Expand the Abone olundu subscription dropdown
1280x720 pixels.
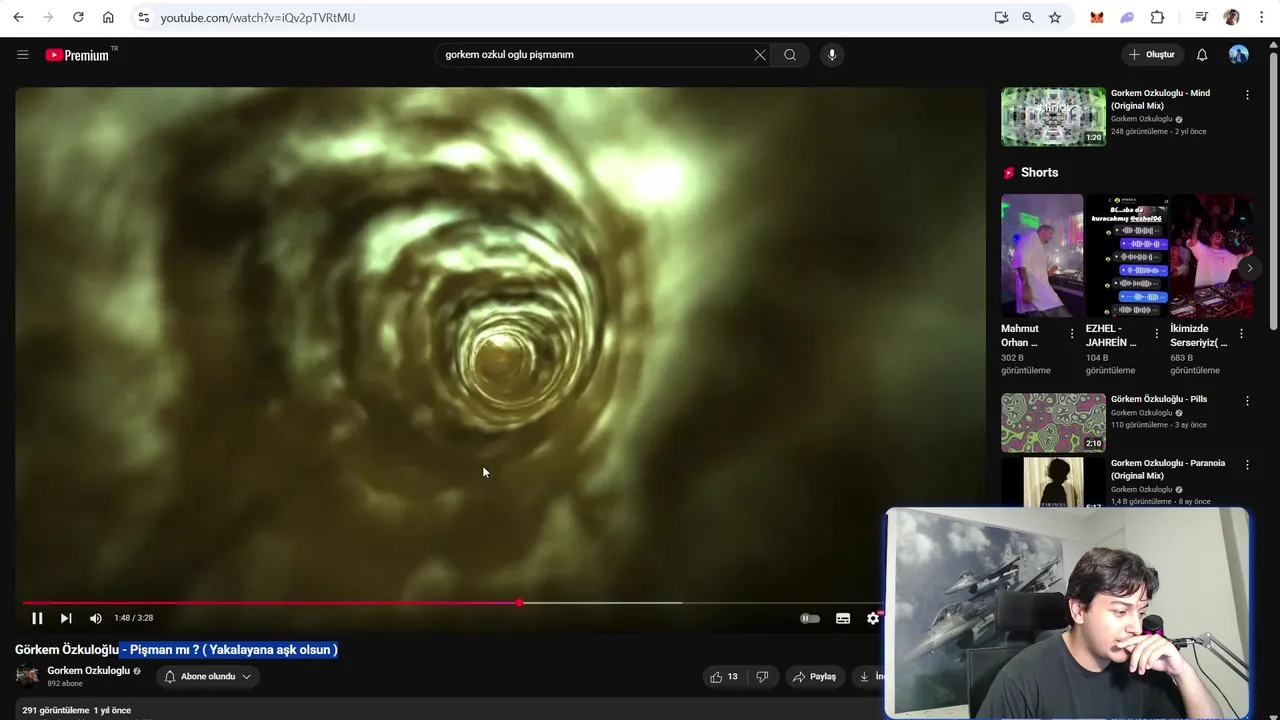[x=208, y=677]
